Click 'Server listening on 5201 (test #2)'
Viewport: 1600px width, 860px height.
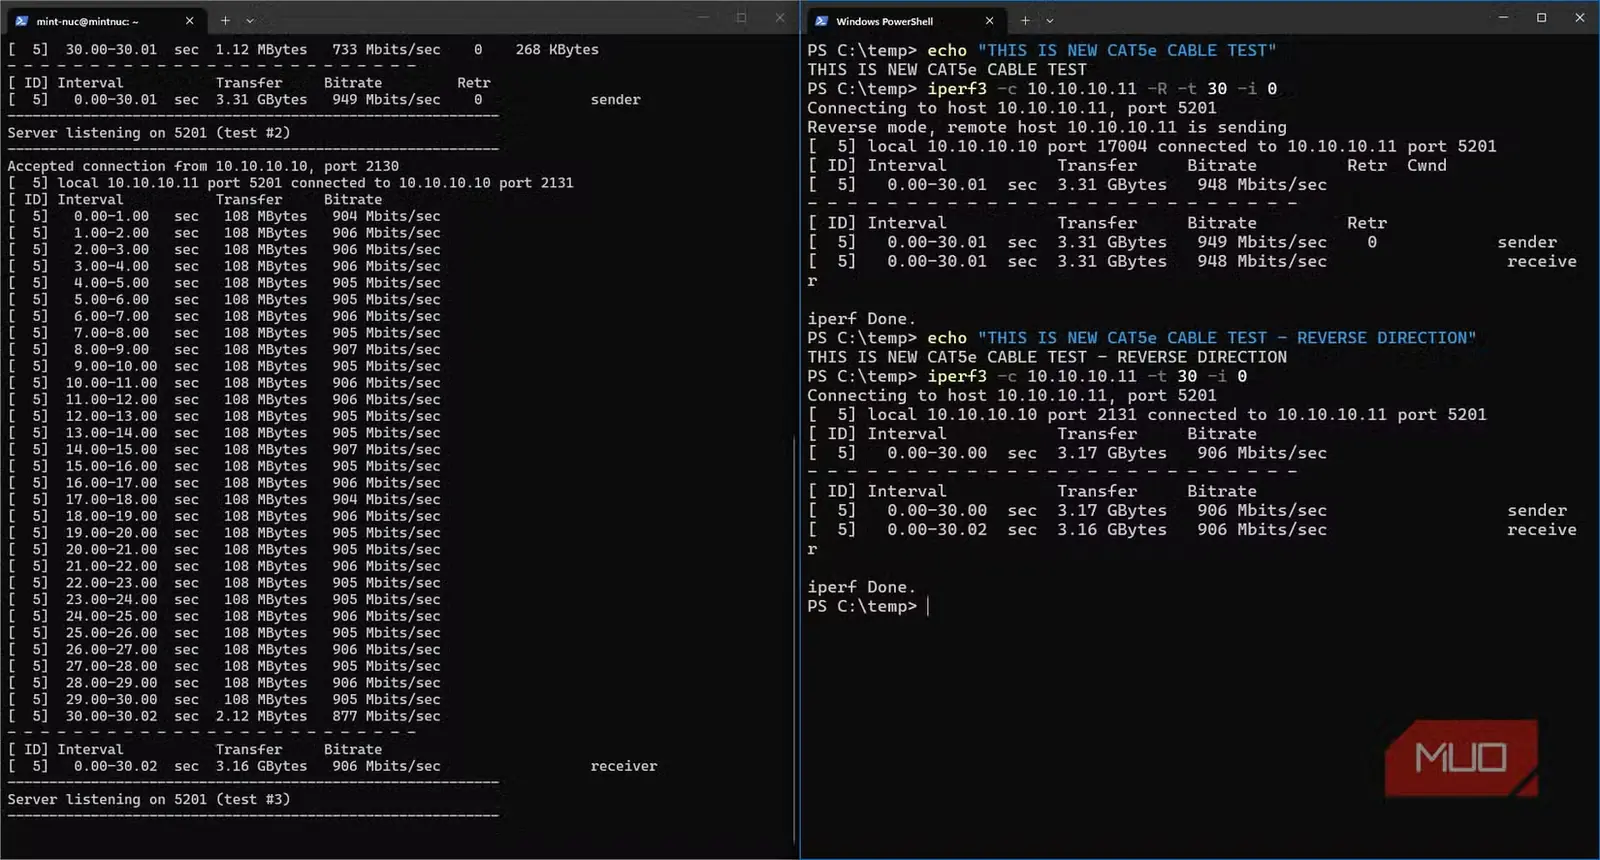(x=149, y=132)
